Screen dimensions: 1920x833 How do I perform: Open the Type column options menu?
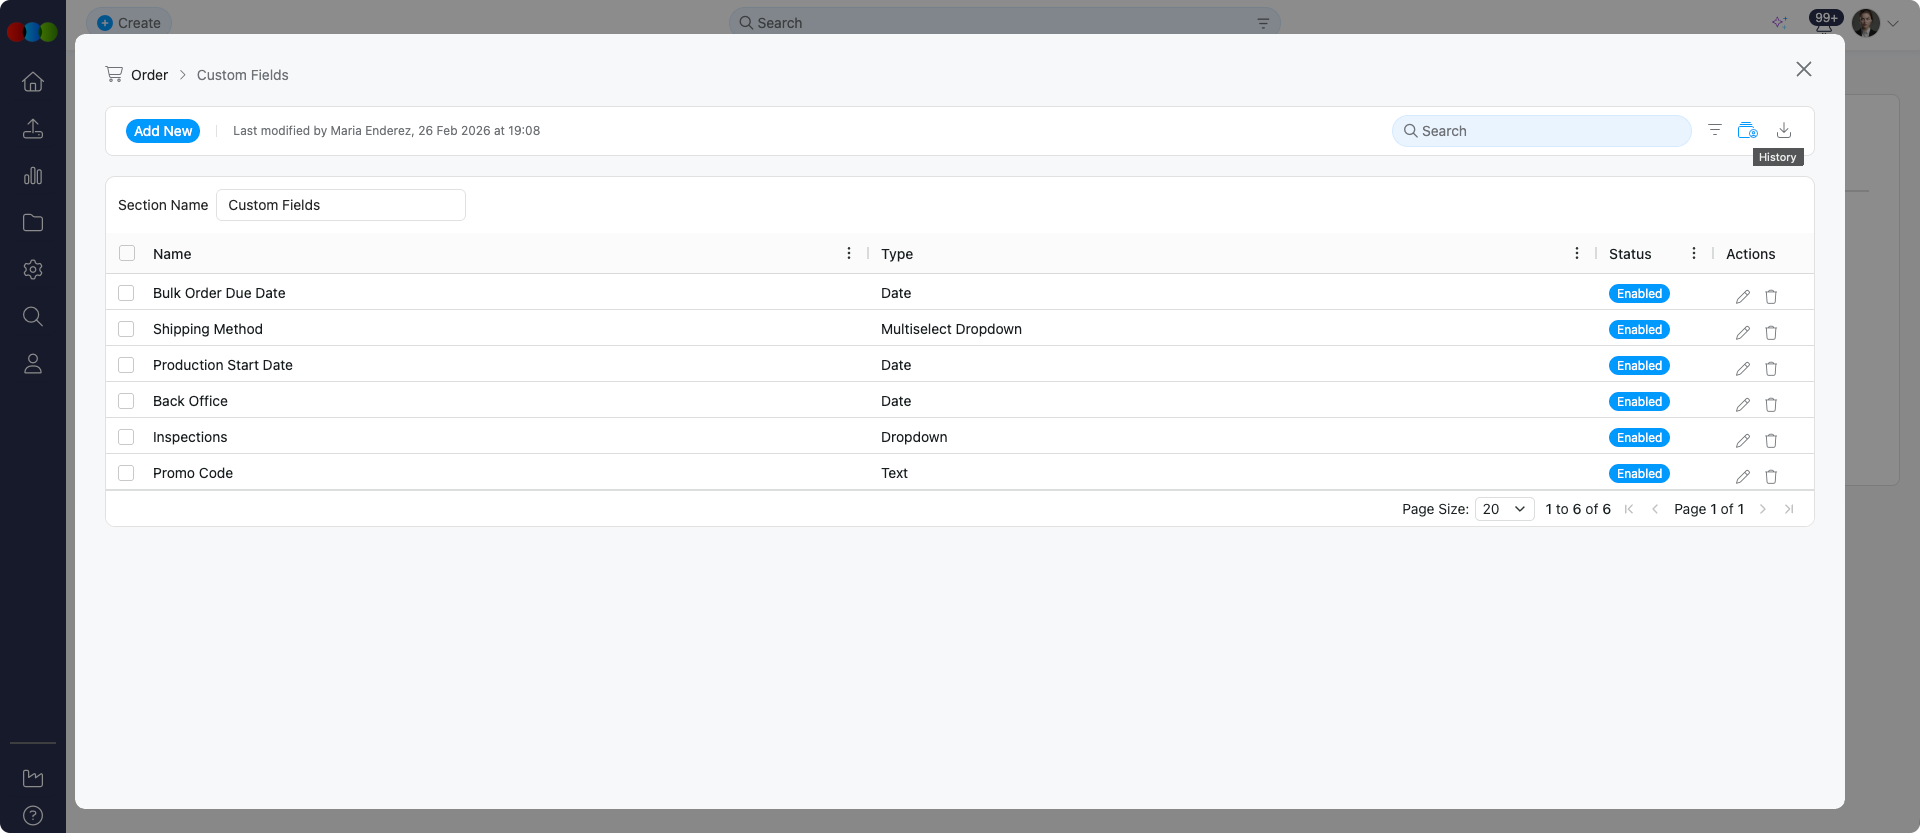(1577, 254)
